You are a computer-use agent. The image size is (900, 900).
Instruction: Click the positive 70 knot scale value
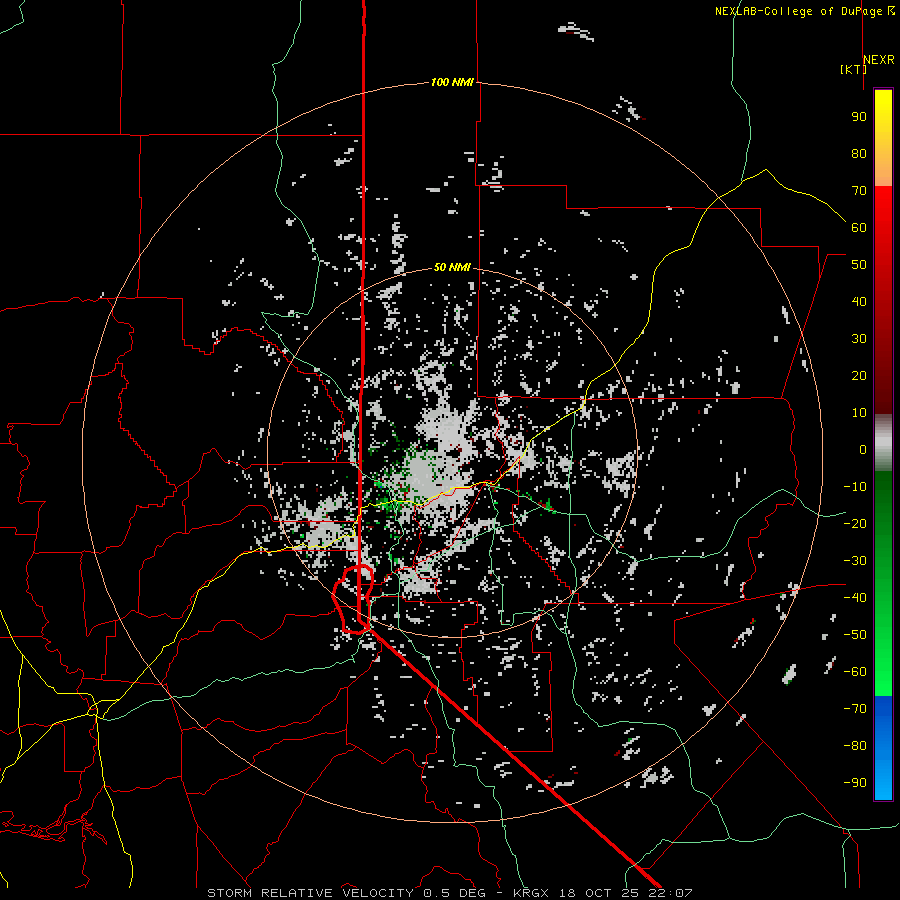pos(859,191)
